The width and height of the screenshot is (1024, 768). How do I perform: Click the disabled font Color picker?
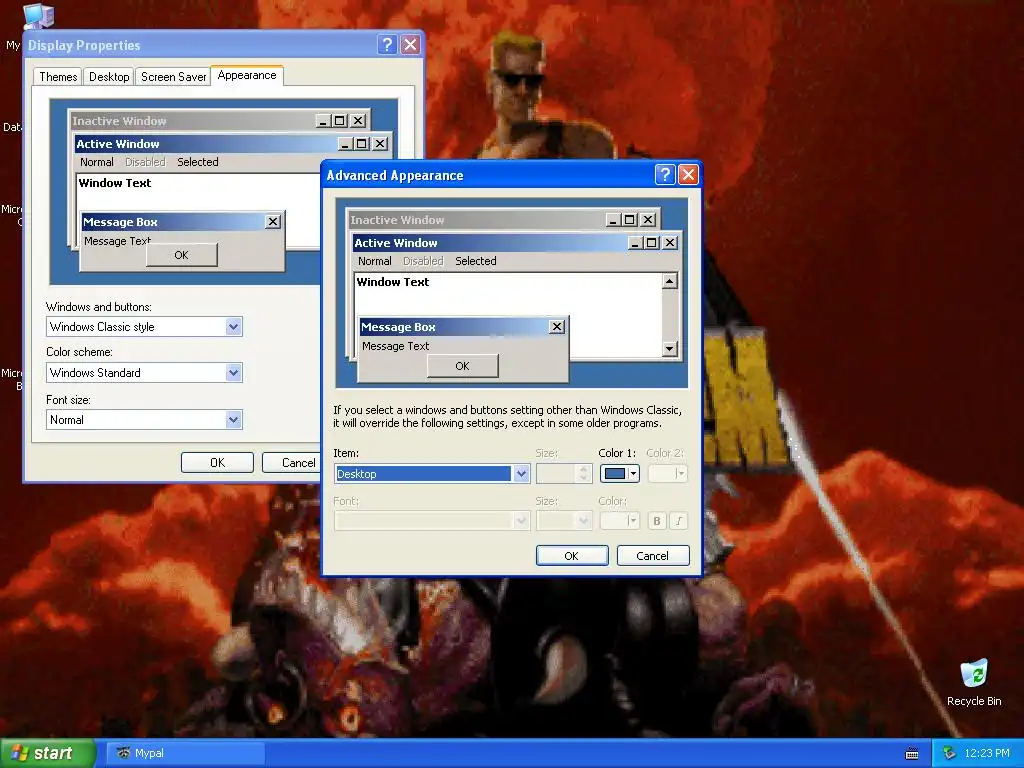point(619,520)
